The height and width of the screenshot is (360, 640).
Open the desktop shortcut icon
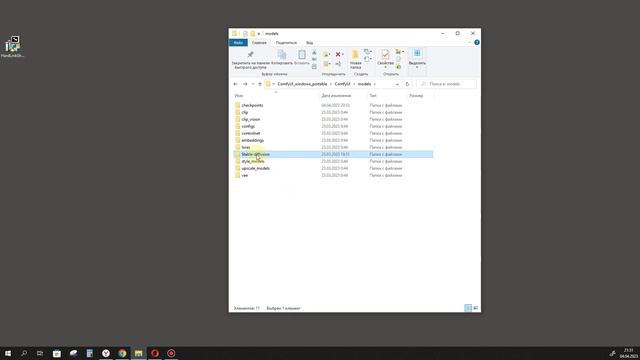(13, 47)
